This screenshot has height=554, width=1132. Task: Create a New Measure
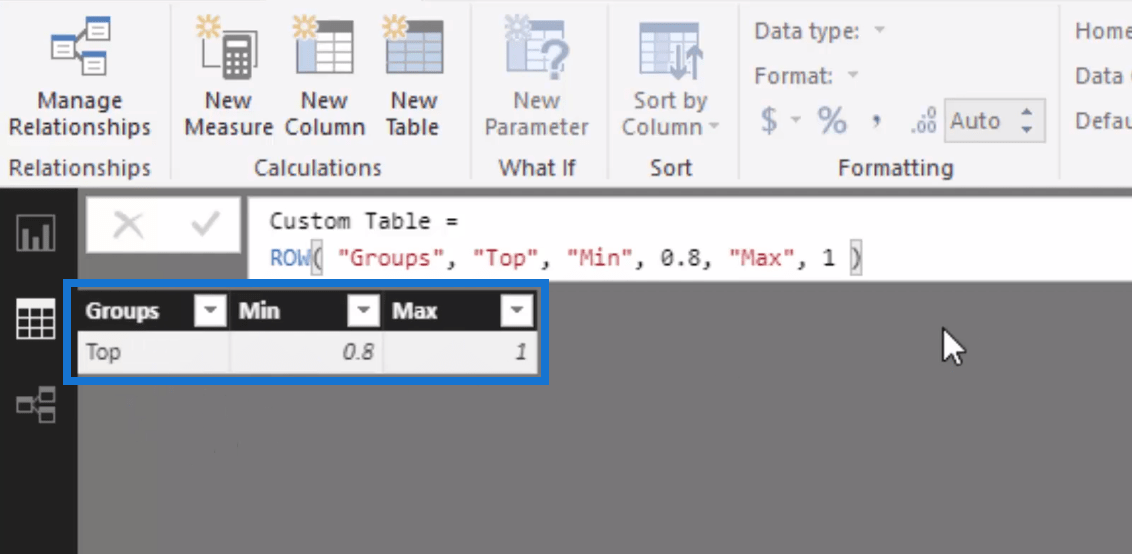[228, 77]
